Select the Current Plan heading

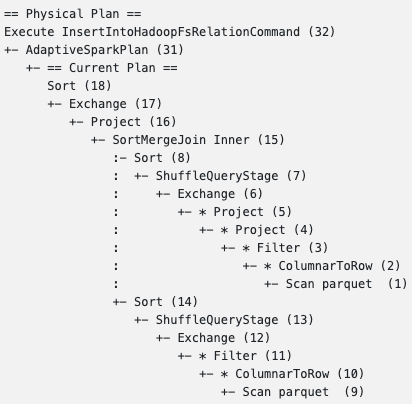[x=112, y=68]
